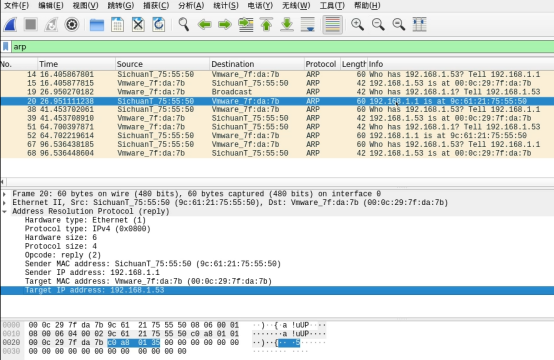Select the Target MAC address field
This screenshot has width=554, height=360.
pyautogui.click(x=148, y=282)
